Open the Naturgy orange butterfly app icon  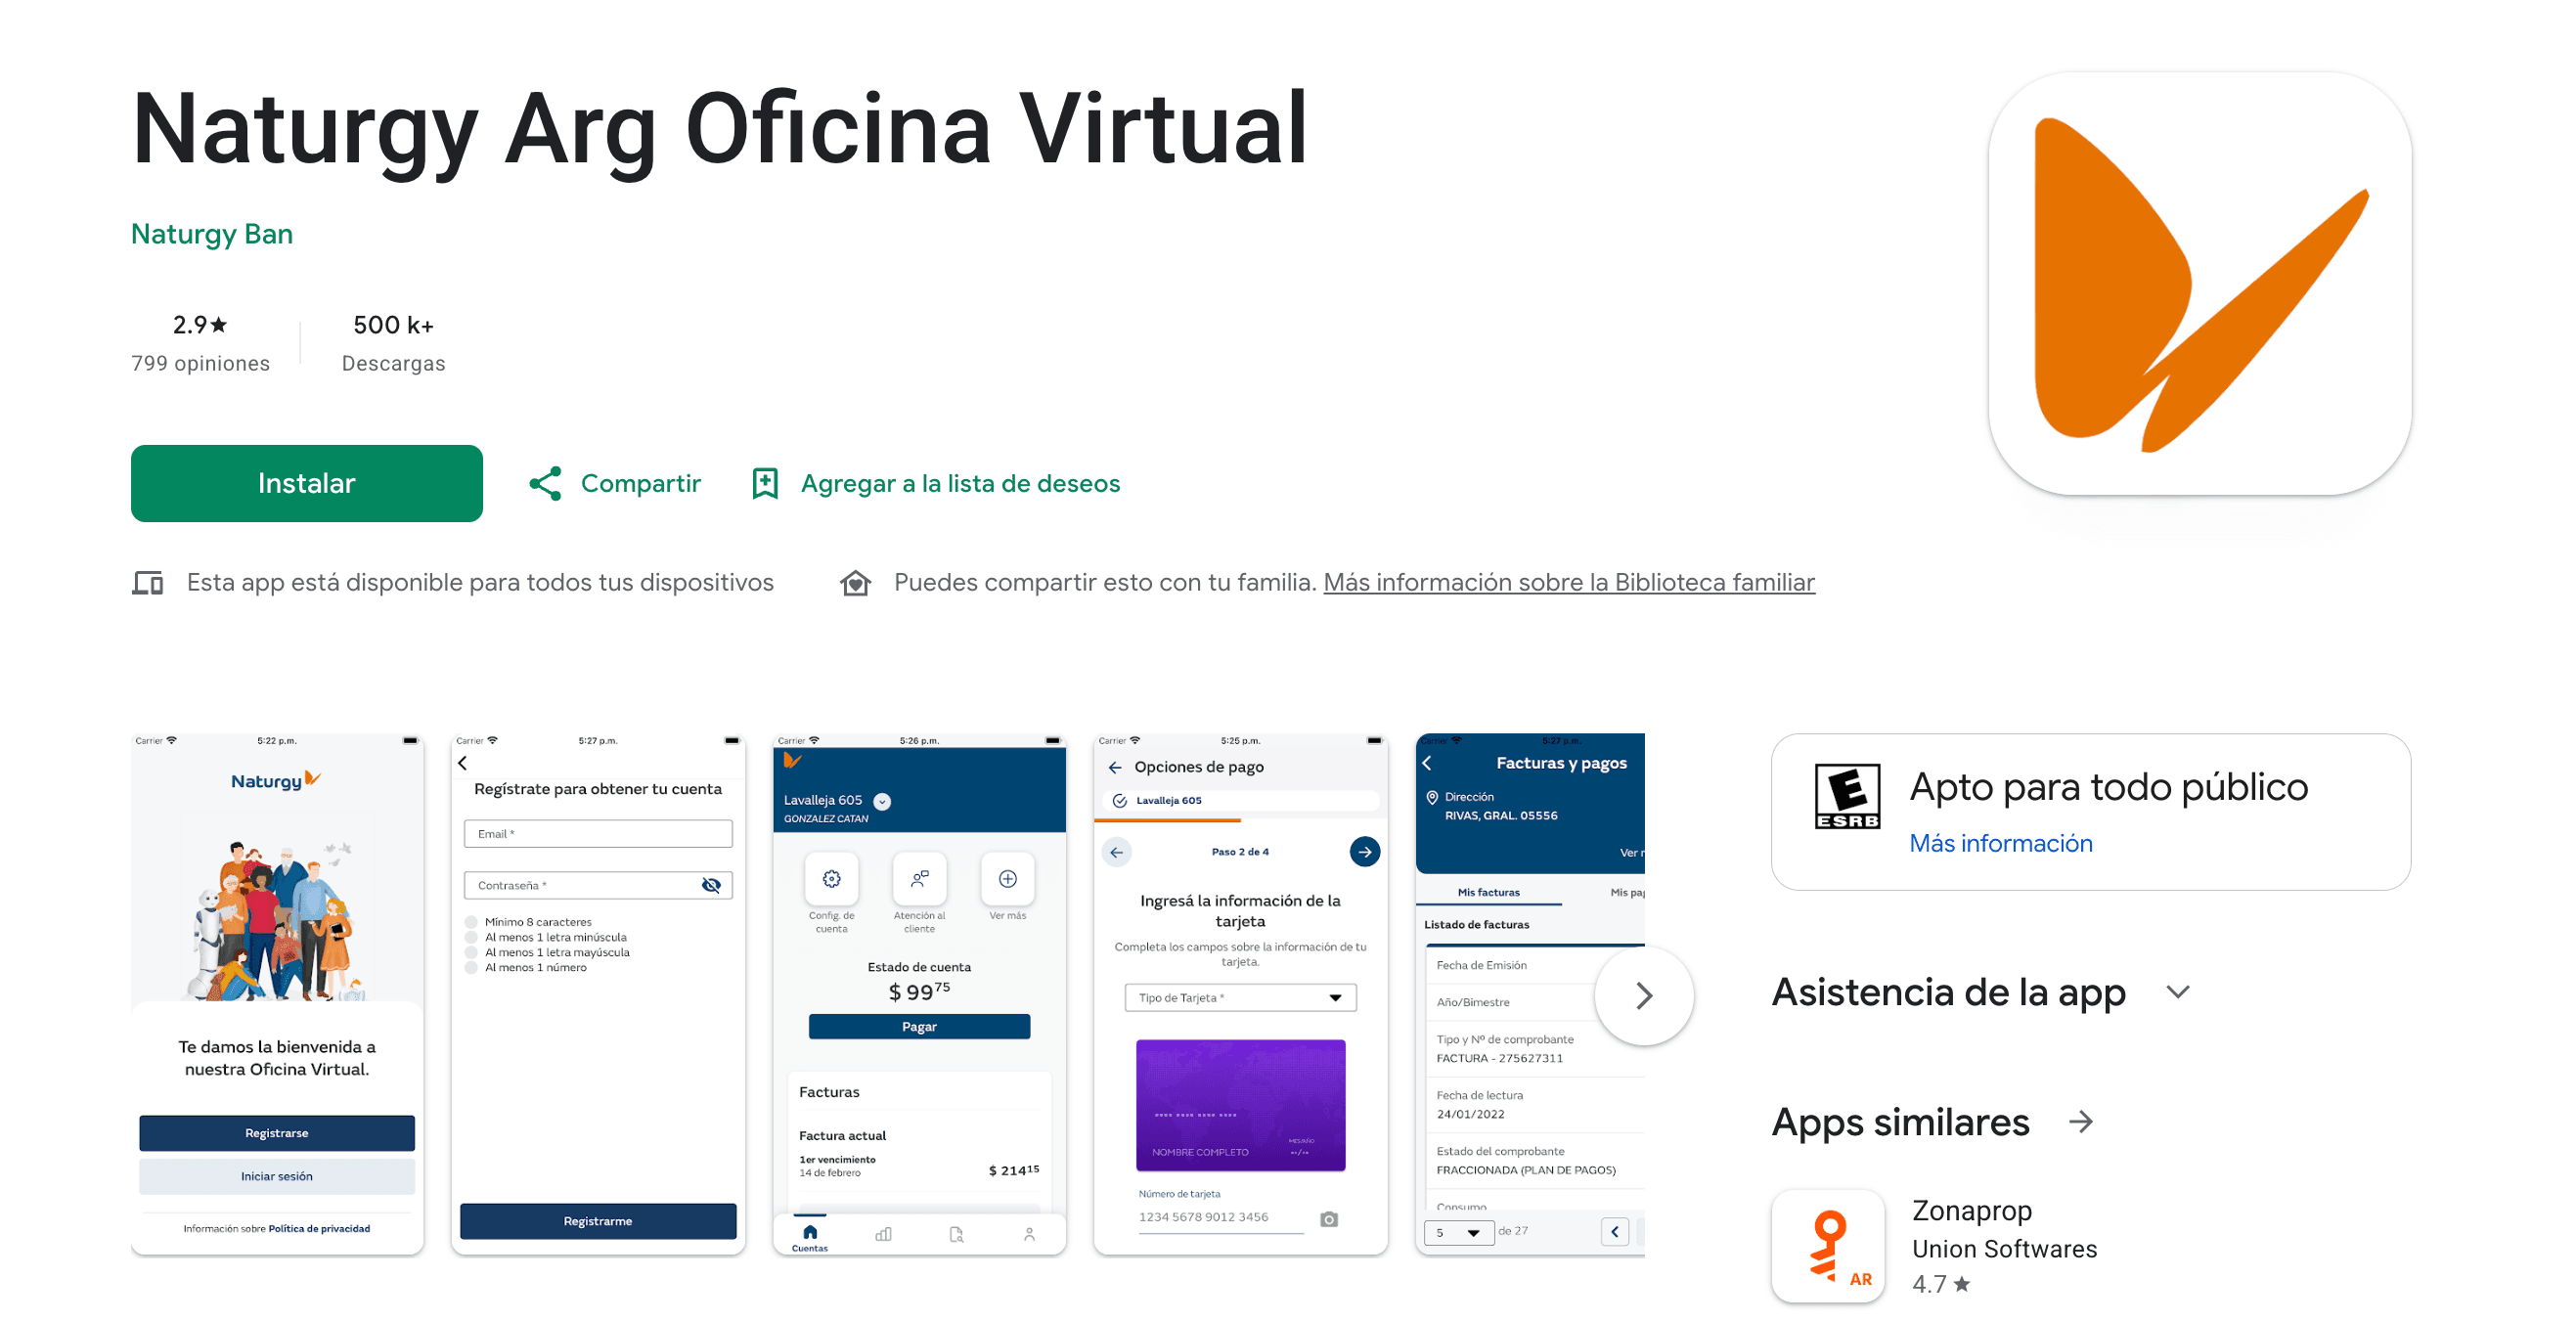pyautogui.click(x=2200, y=283)
